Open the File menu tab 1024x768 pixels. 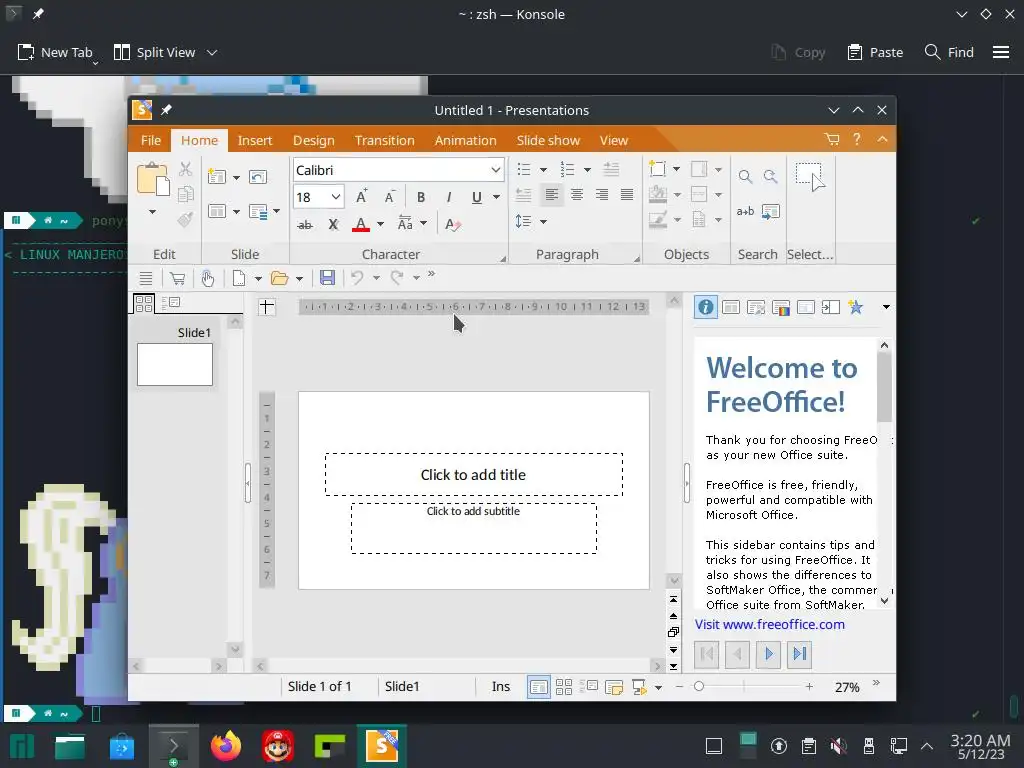pos(151,140)
